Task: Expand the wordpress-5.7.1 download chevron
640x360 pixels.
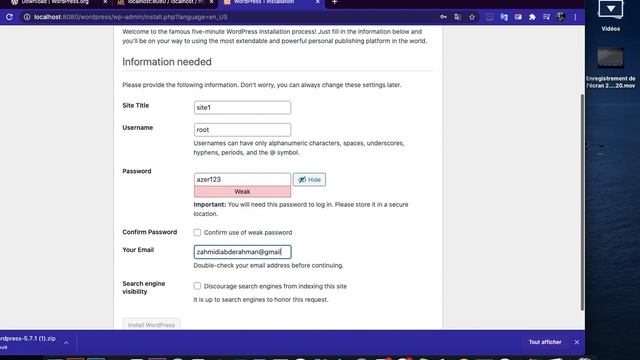Action: tap(66, 342)
